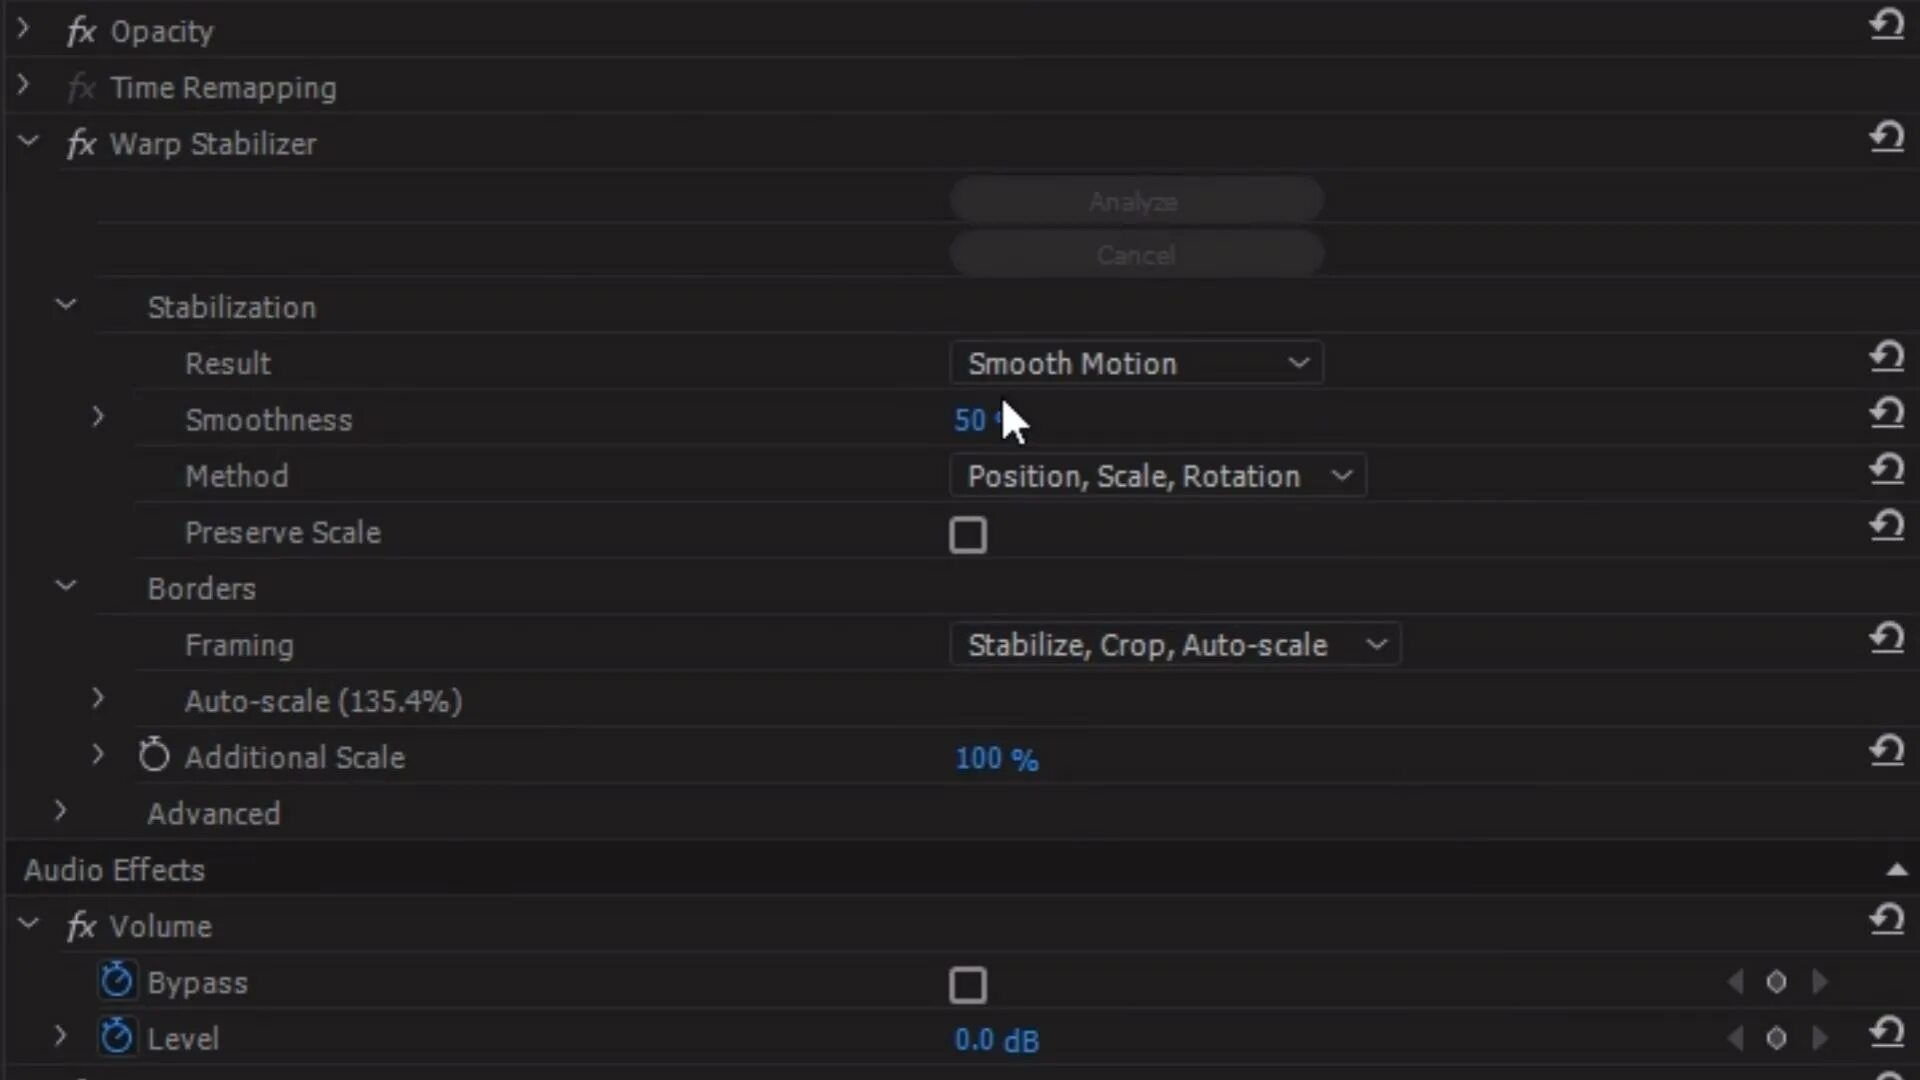Open the Result Smooth Motion dropdown
Image resolution: width=1920 pixels, height=1080 pixels.
[x=1136, y=363]
